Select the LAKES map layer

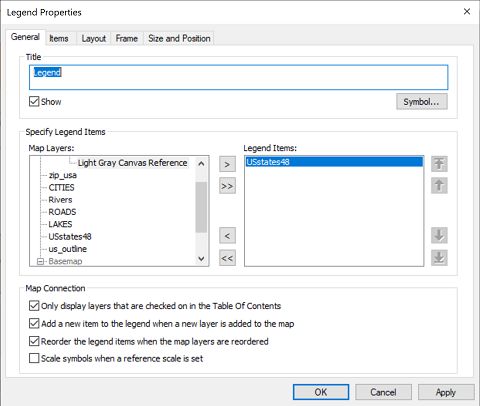60,224
